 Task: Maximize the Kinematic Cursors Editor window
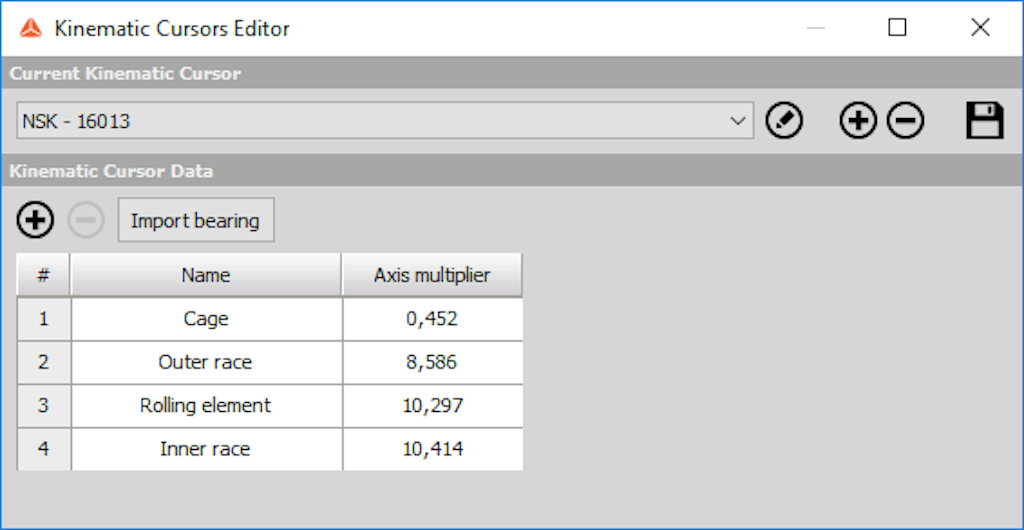click(897, 27)
